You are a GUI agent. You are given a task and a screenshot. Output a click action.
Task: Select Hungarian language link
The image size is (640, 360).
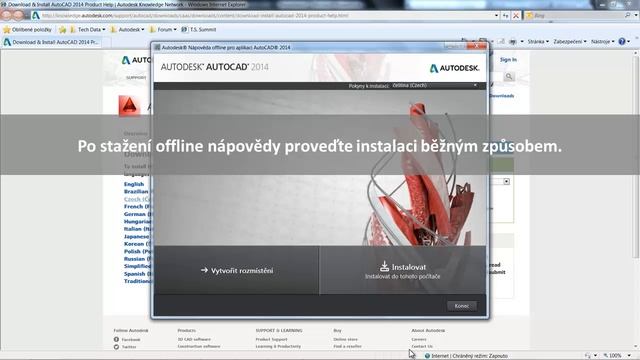pyautogui.click(x=137, y=221)
